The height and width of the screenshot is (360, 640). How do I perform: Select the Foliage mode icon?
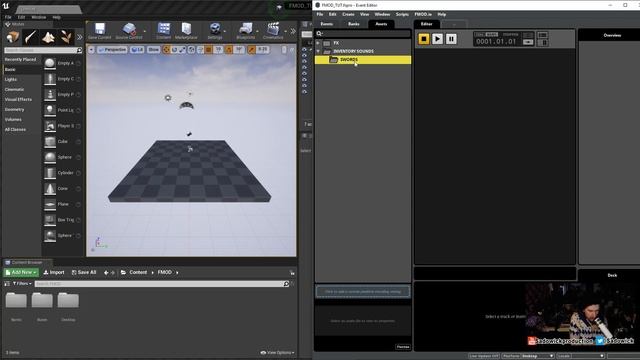66,37
